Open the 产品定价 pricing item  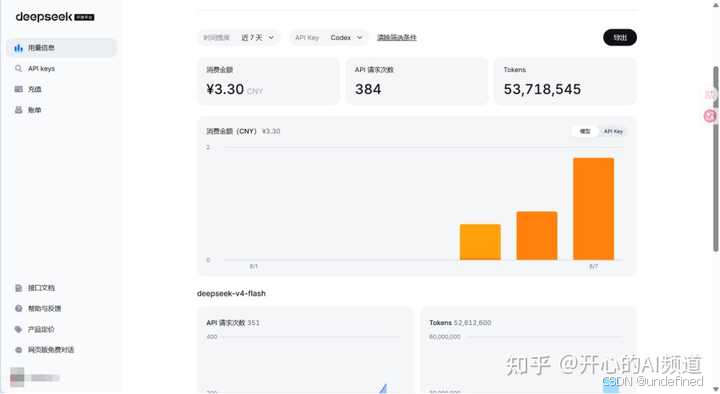62,329
